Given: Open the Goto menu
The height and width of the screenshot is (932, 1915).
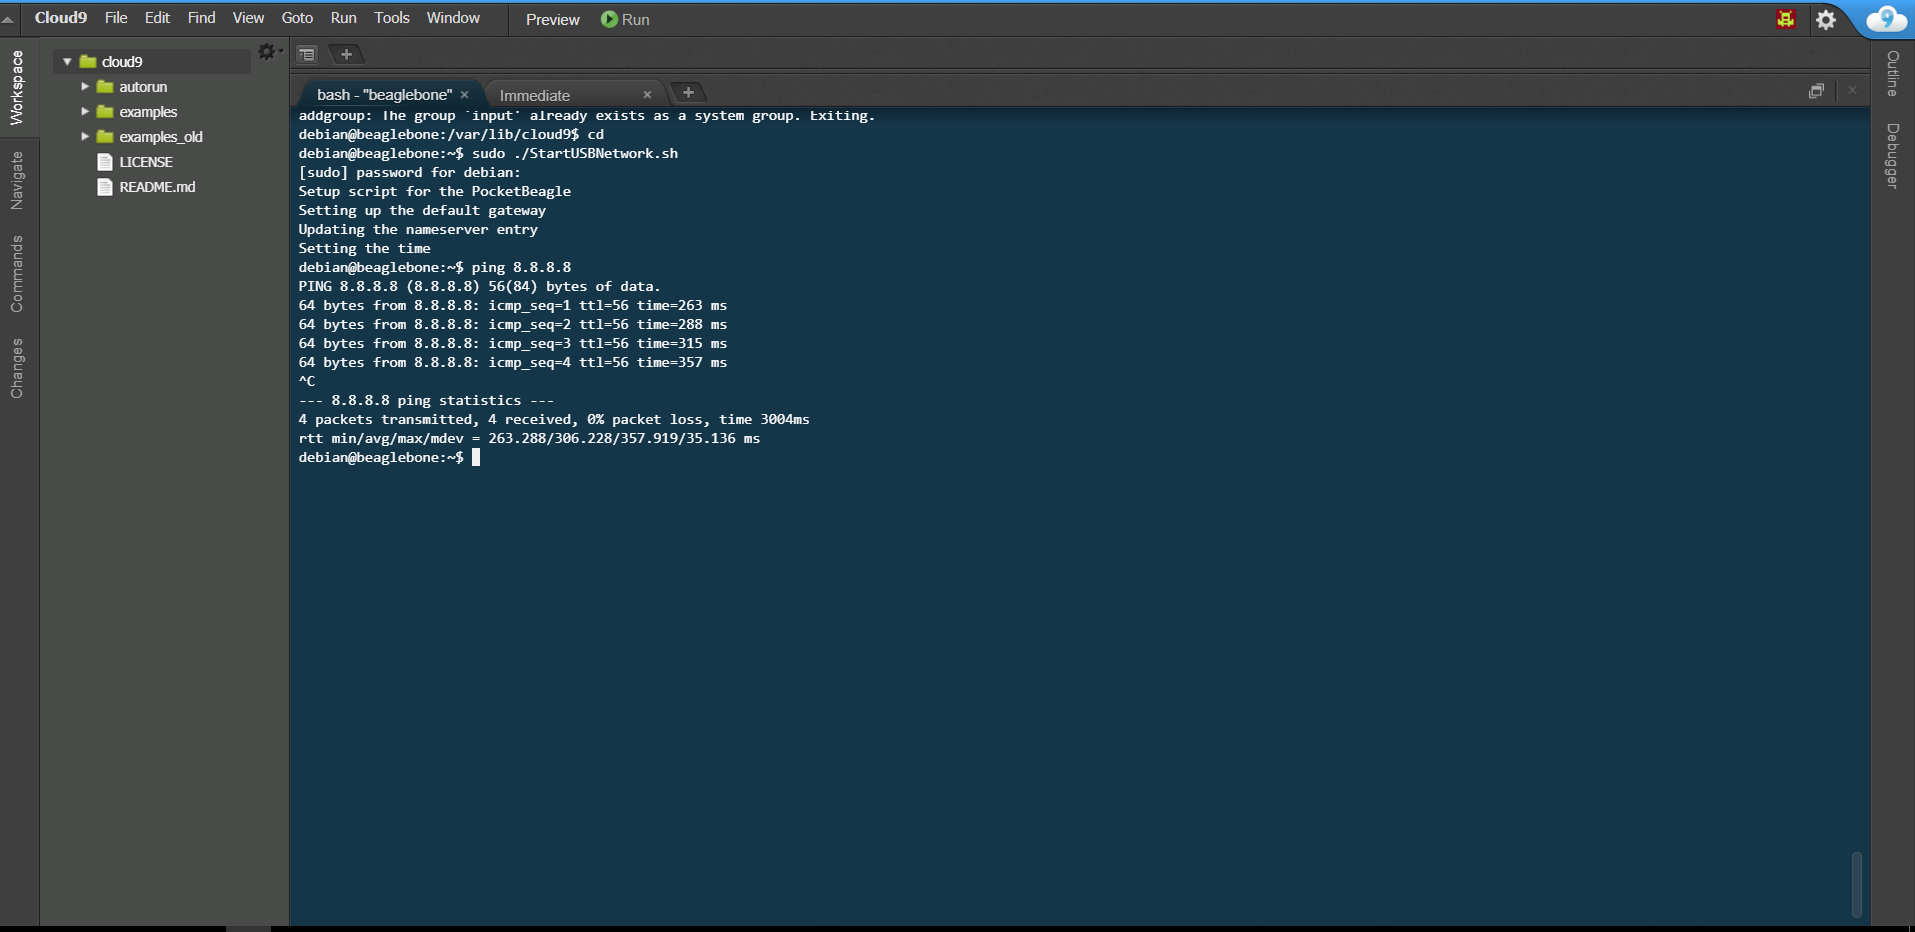Looking at the screenshot, I should (x=296, y=17).
